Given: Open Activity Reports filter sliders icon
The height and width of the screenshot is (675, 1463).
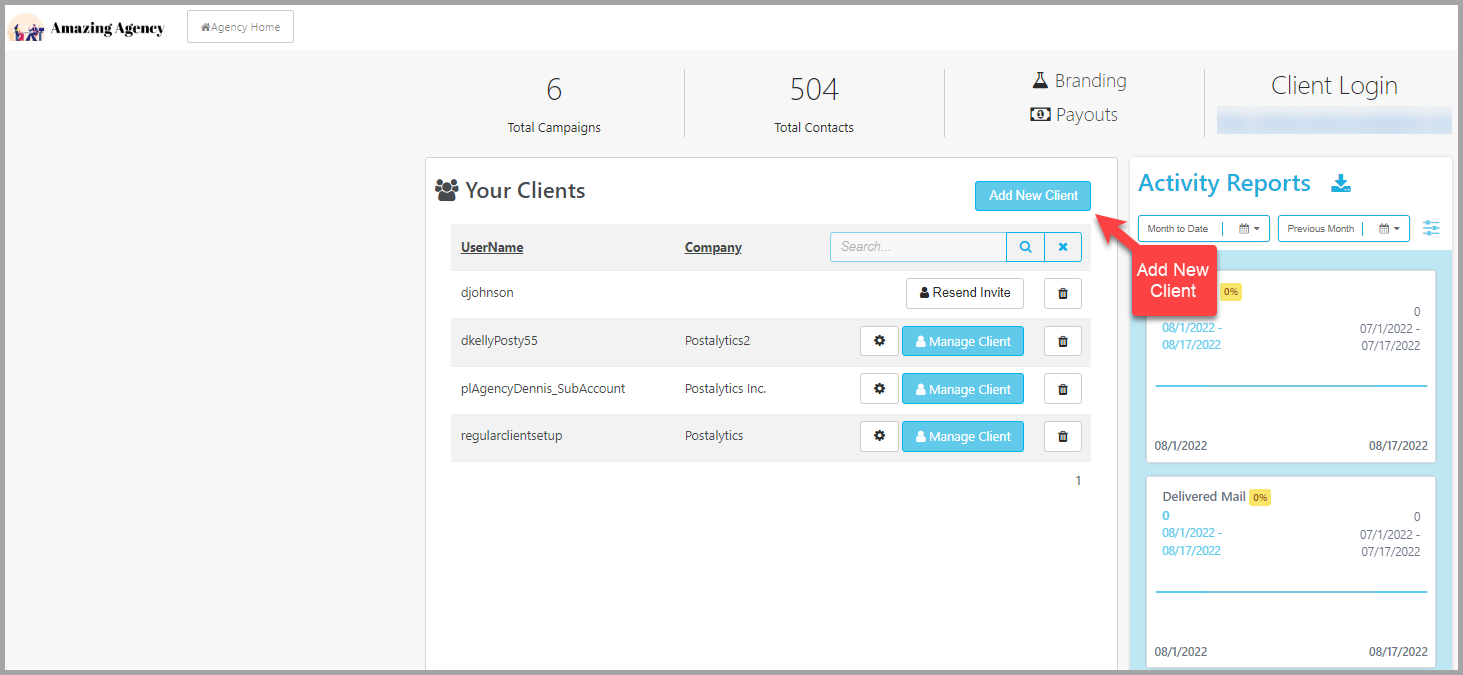Looking at the screenshot, I should pos(1432,228).
